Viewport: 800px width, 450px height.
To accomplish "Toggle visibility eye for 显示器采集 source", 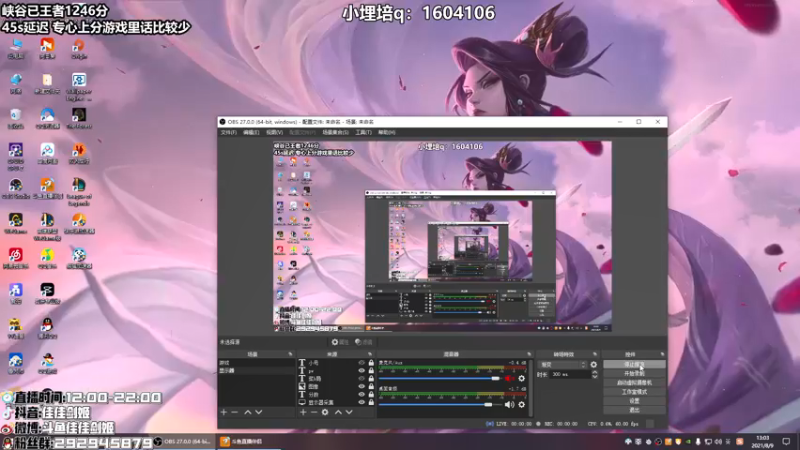I will coord(361,403).
